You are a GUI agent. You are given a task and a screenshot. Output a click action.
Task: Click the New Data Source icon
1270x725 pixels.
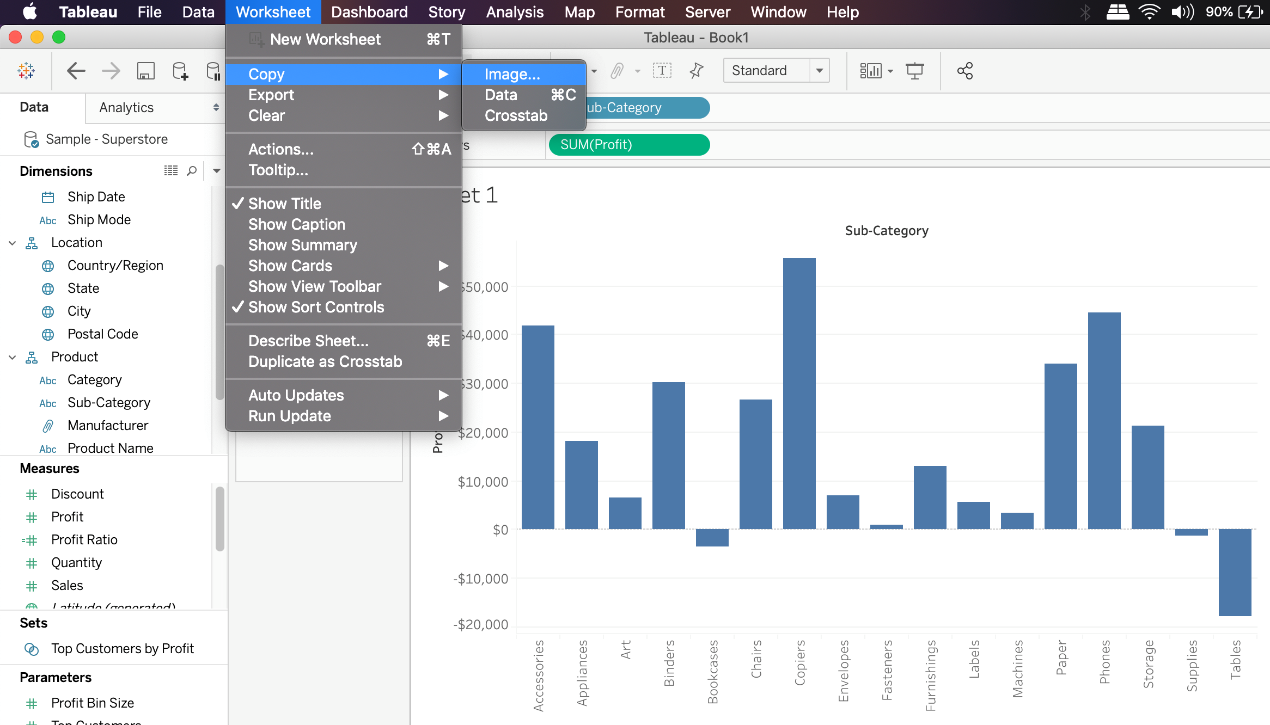[x=180, y=71]
